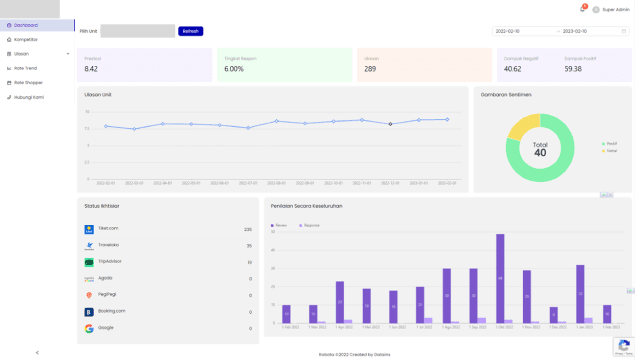Click the end date 2023-02-10 field
Viewport: 635px width, 360px height.
589,31
